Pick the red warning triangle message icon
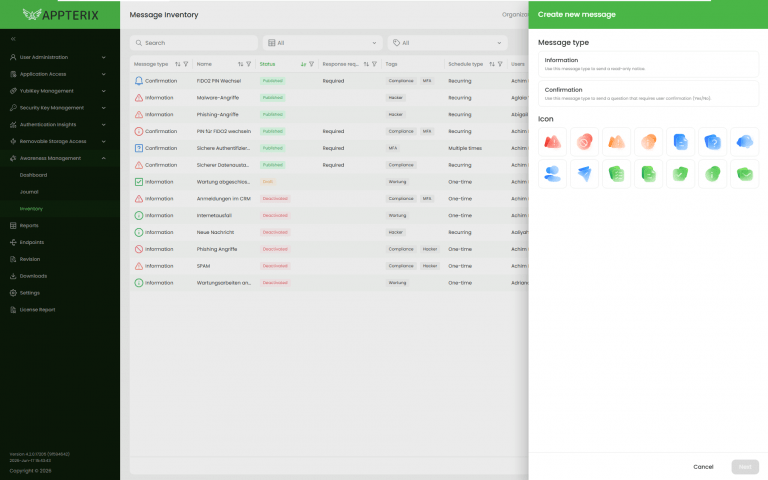This screenshot has width=768, height=480. click(552, 142)
